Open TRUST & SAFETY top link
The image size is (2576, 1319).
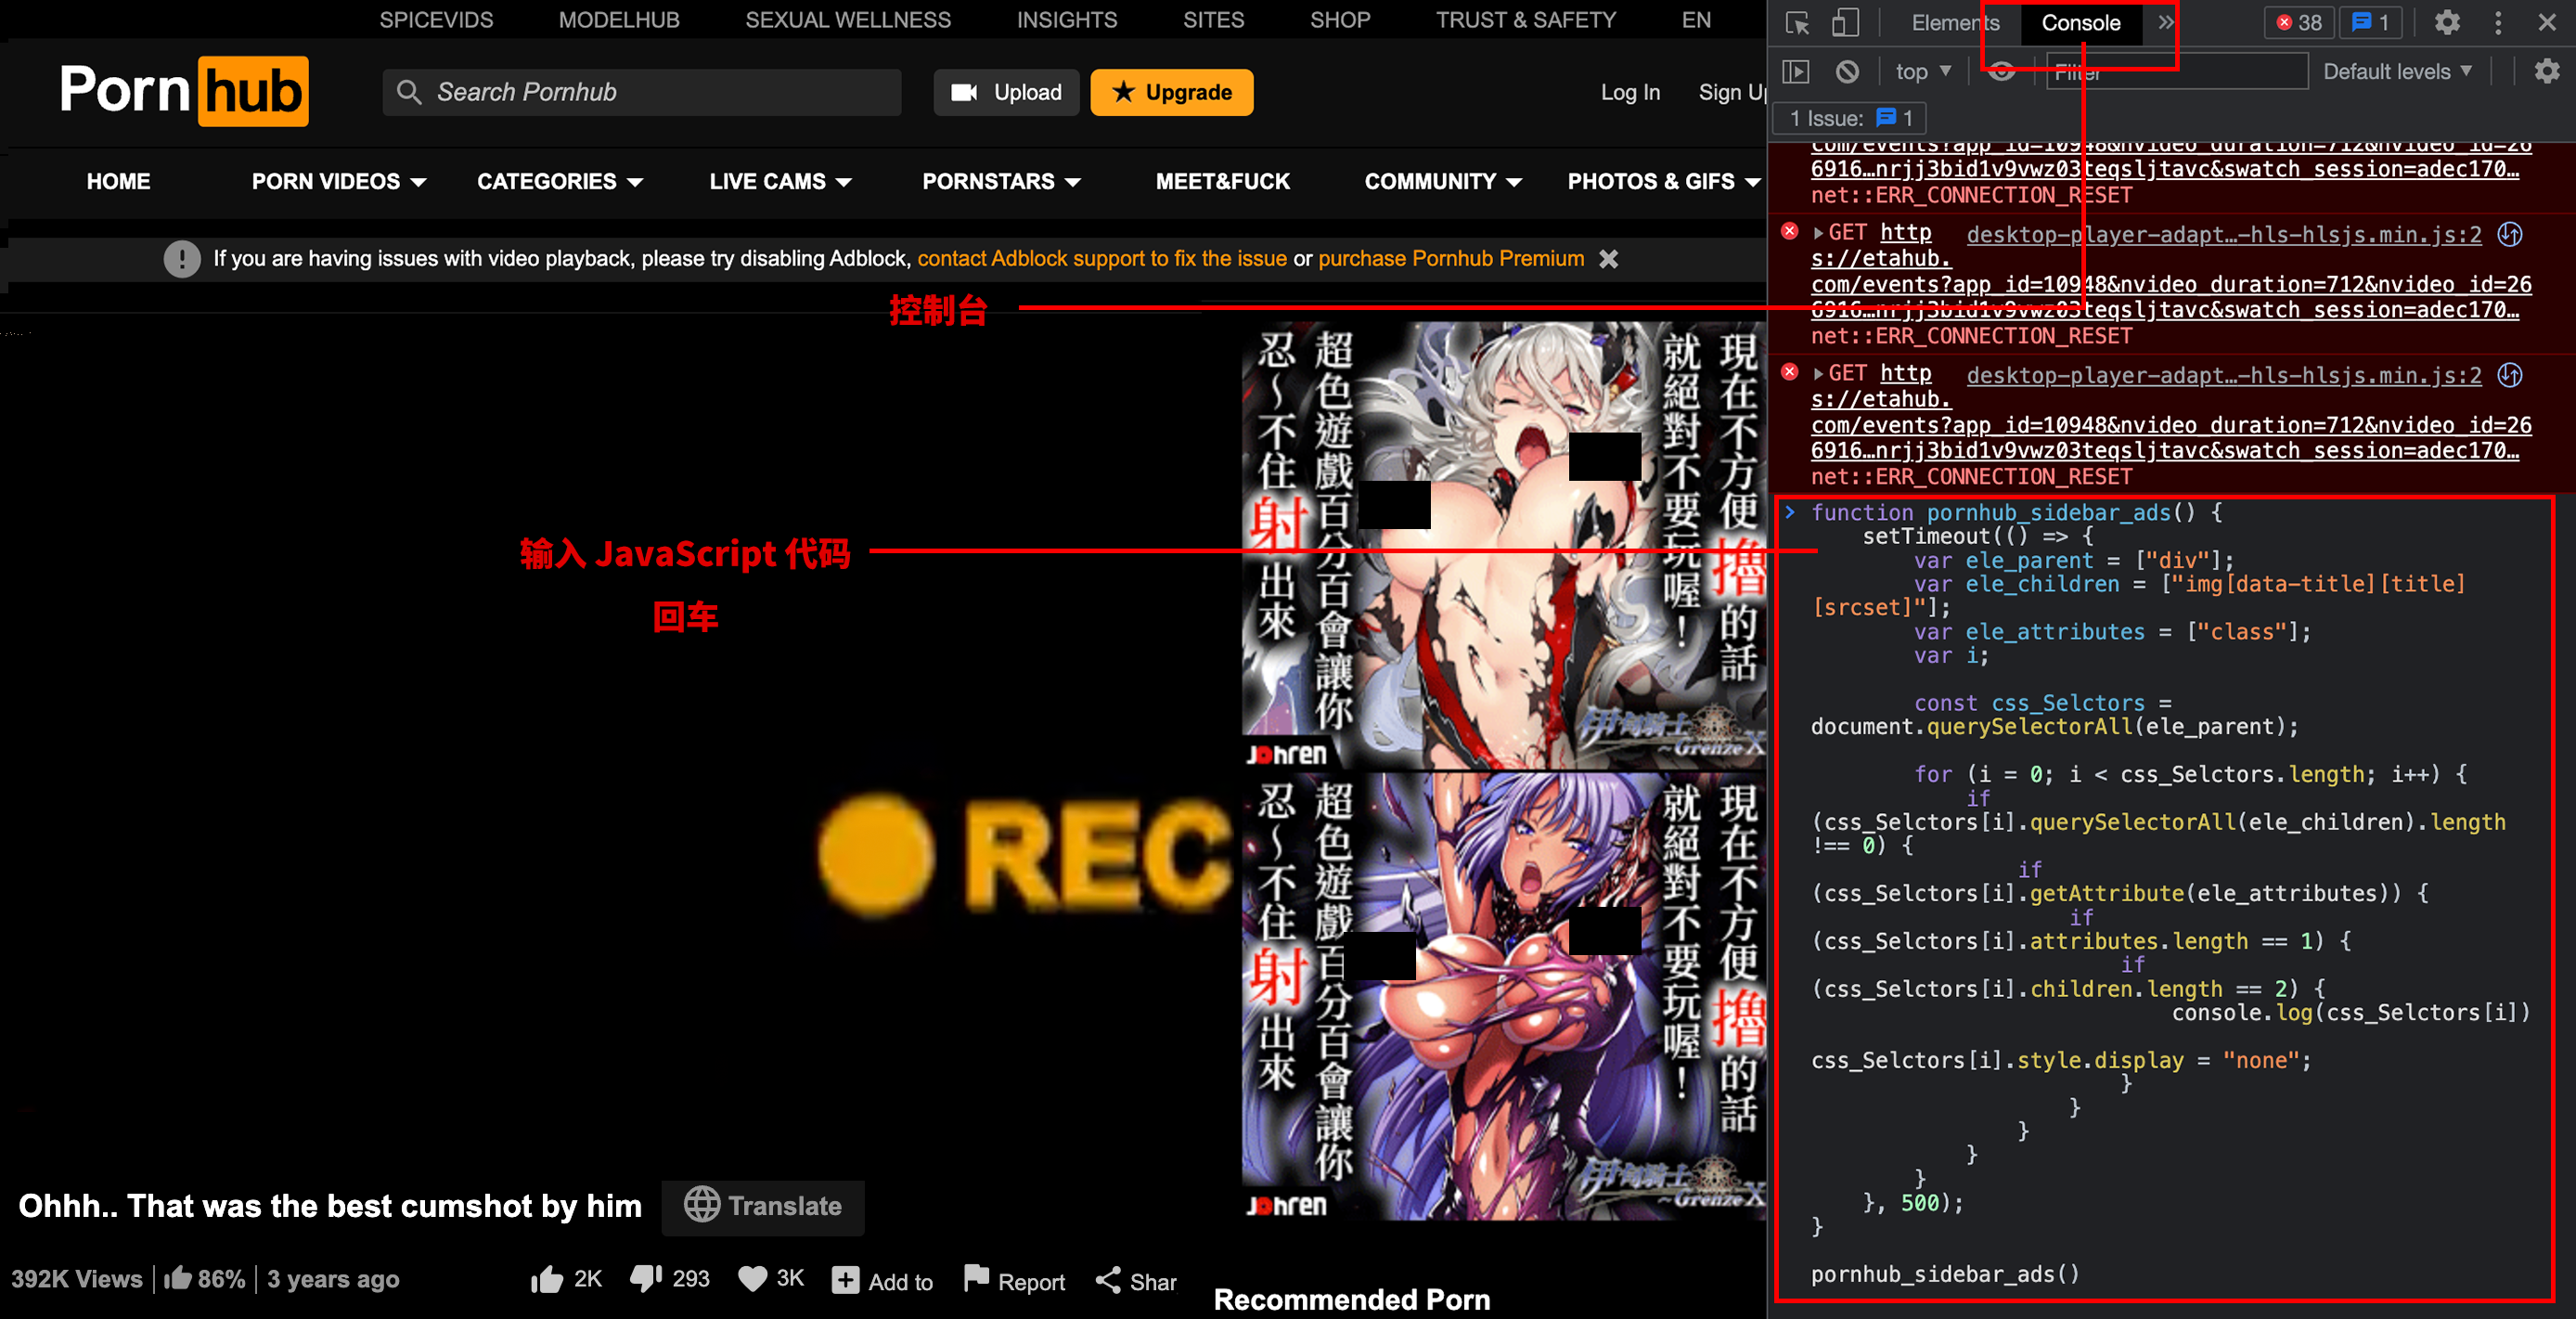1525,20
